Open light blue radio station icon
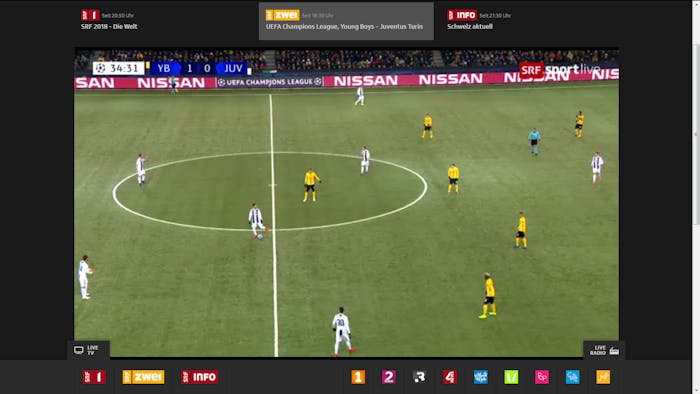 click(572, 377)
